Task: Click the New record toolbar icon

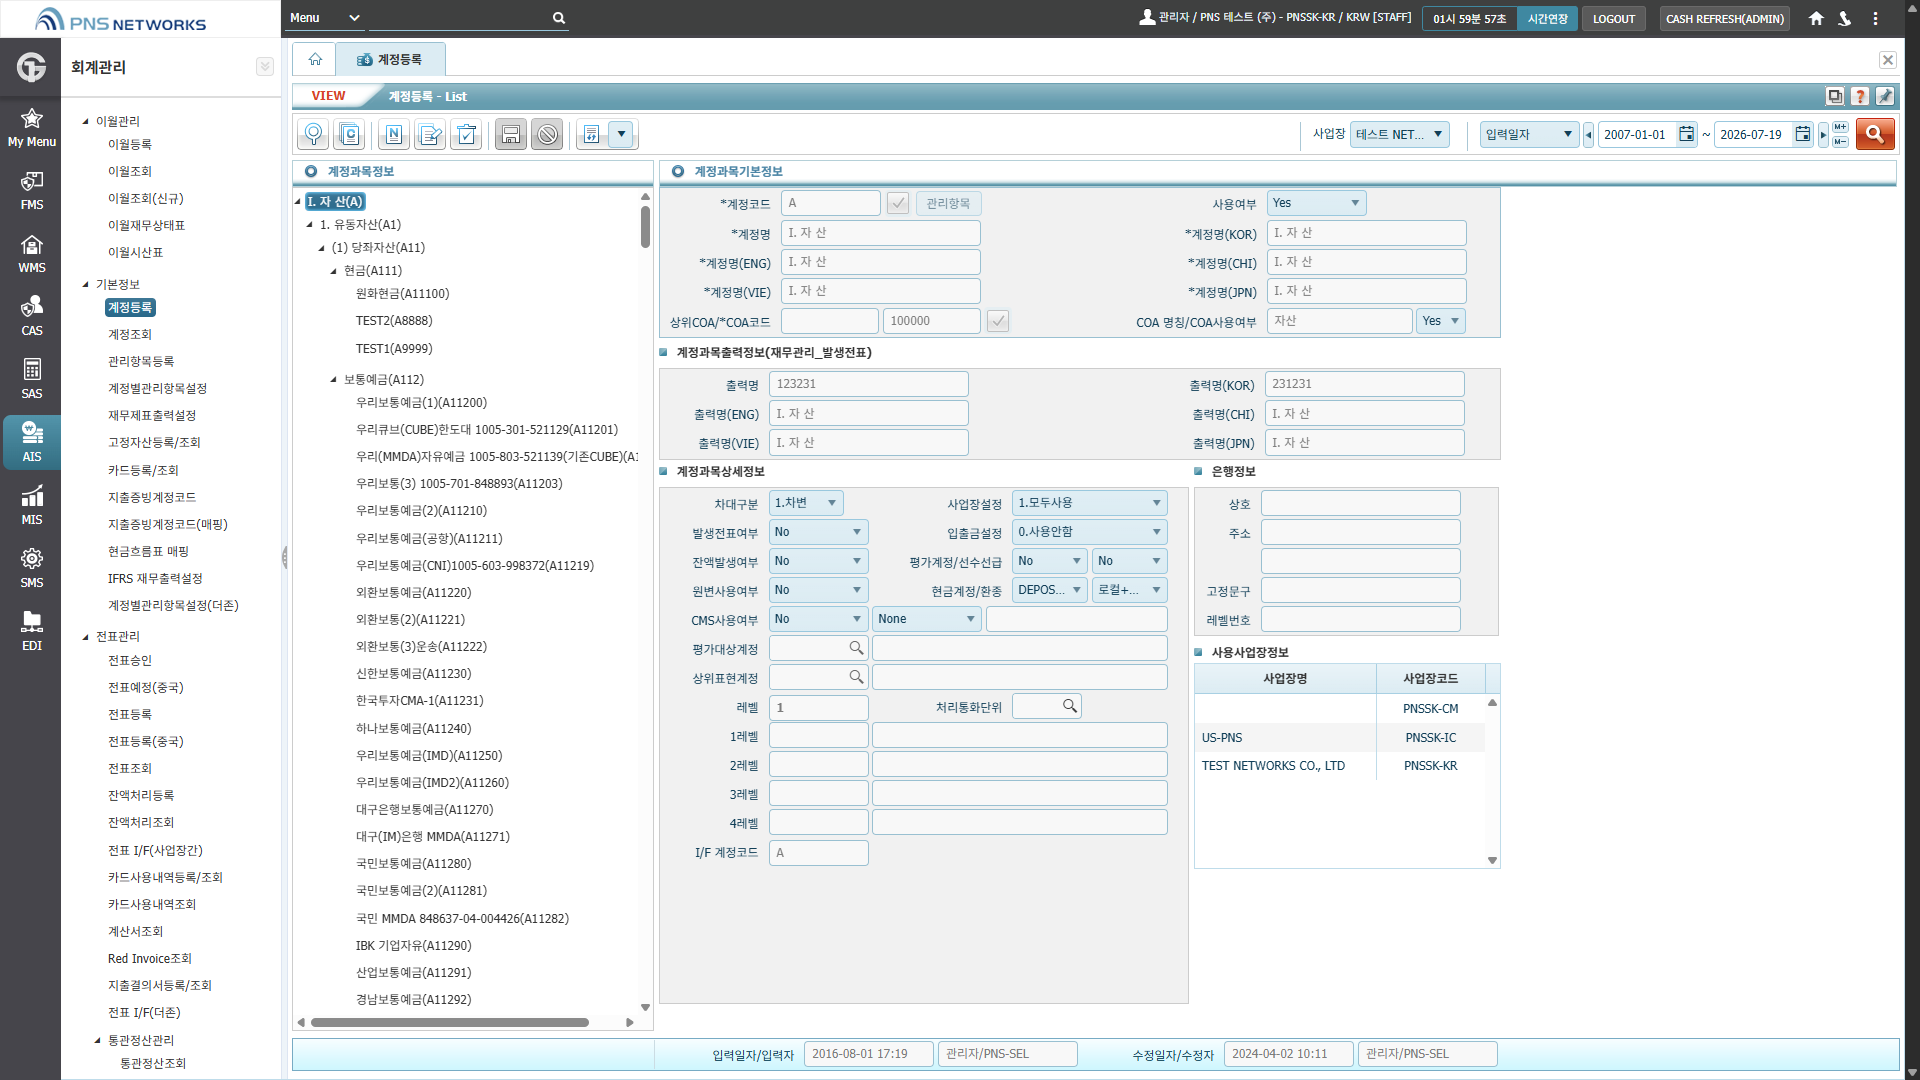Action: (394, 134)
